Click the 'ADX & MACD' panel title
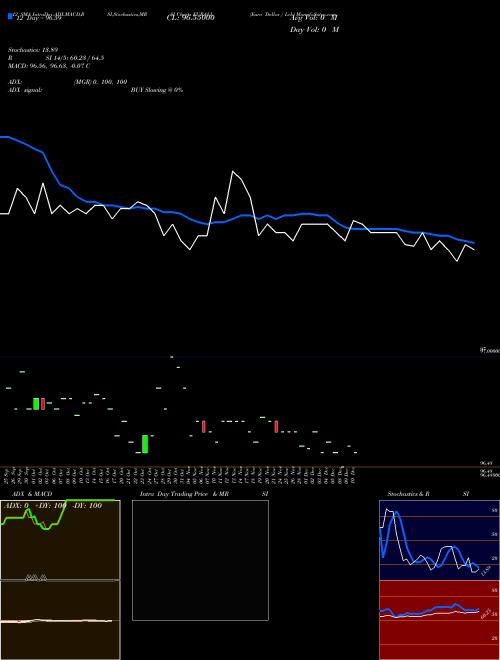 32,494
